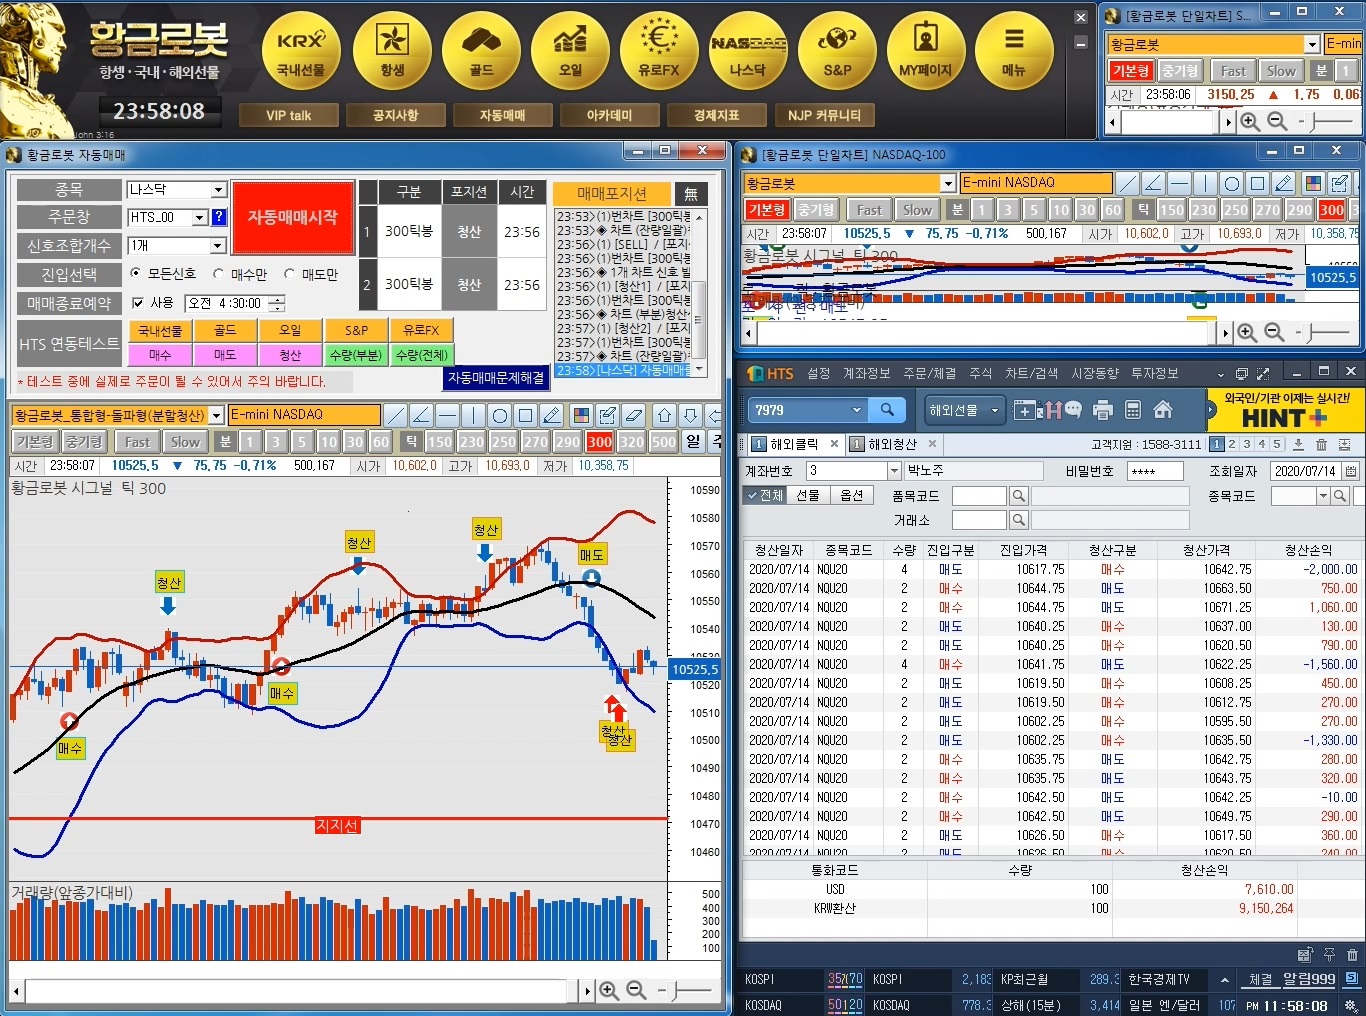Open the 골드 gold bars icon

pos(481,50)
